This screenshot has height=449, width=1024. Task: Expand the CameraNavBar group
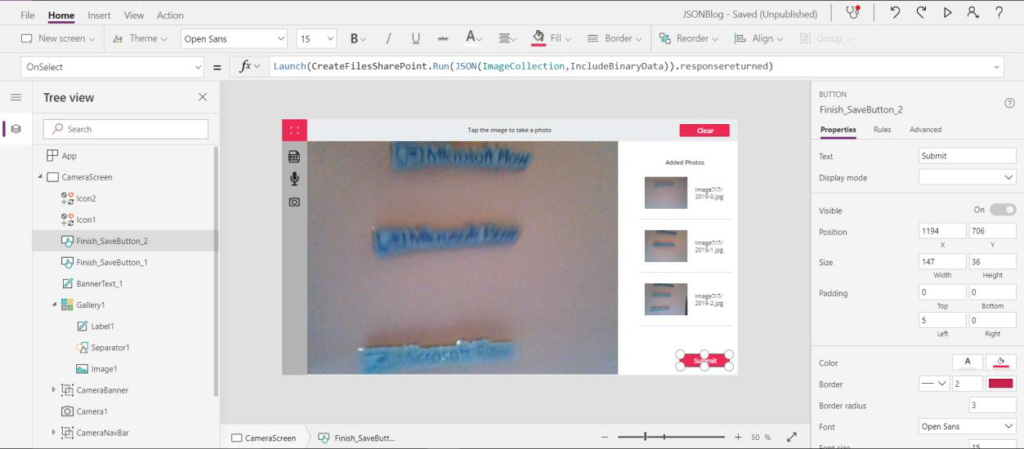coord(54,433)
